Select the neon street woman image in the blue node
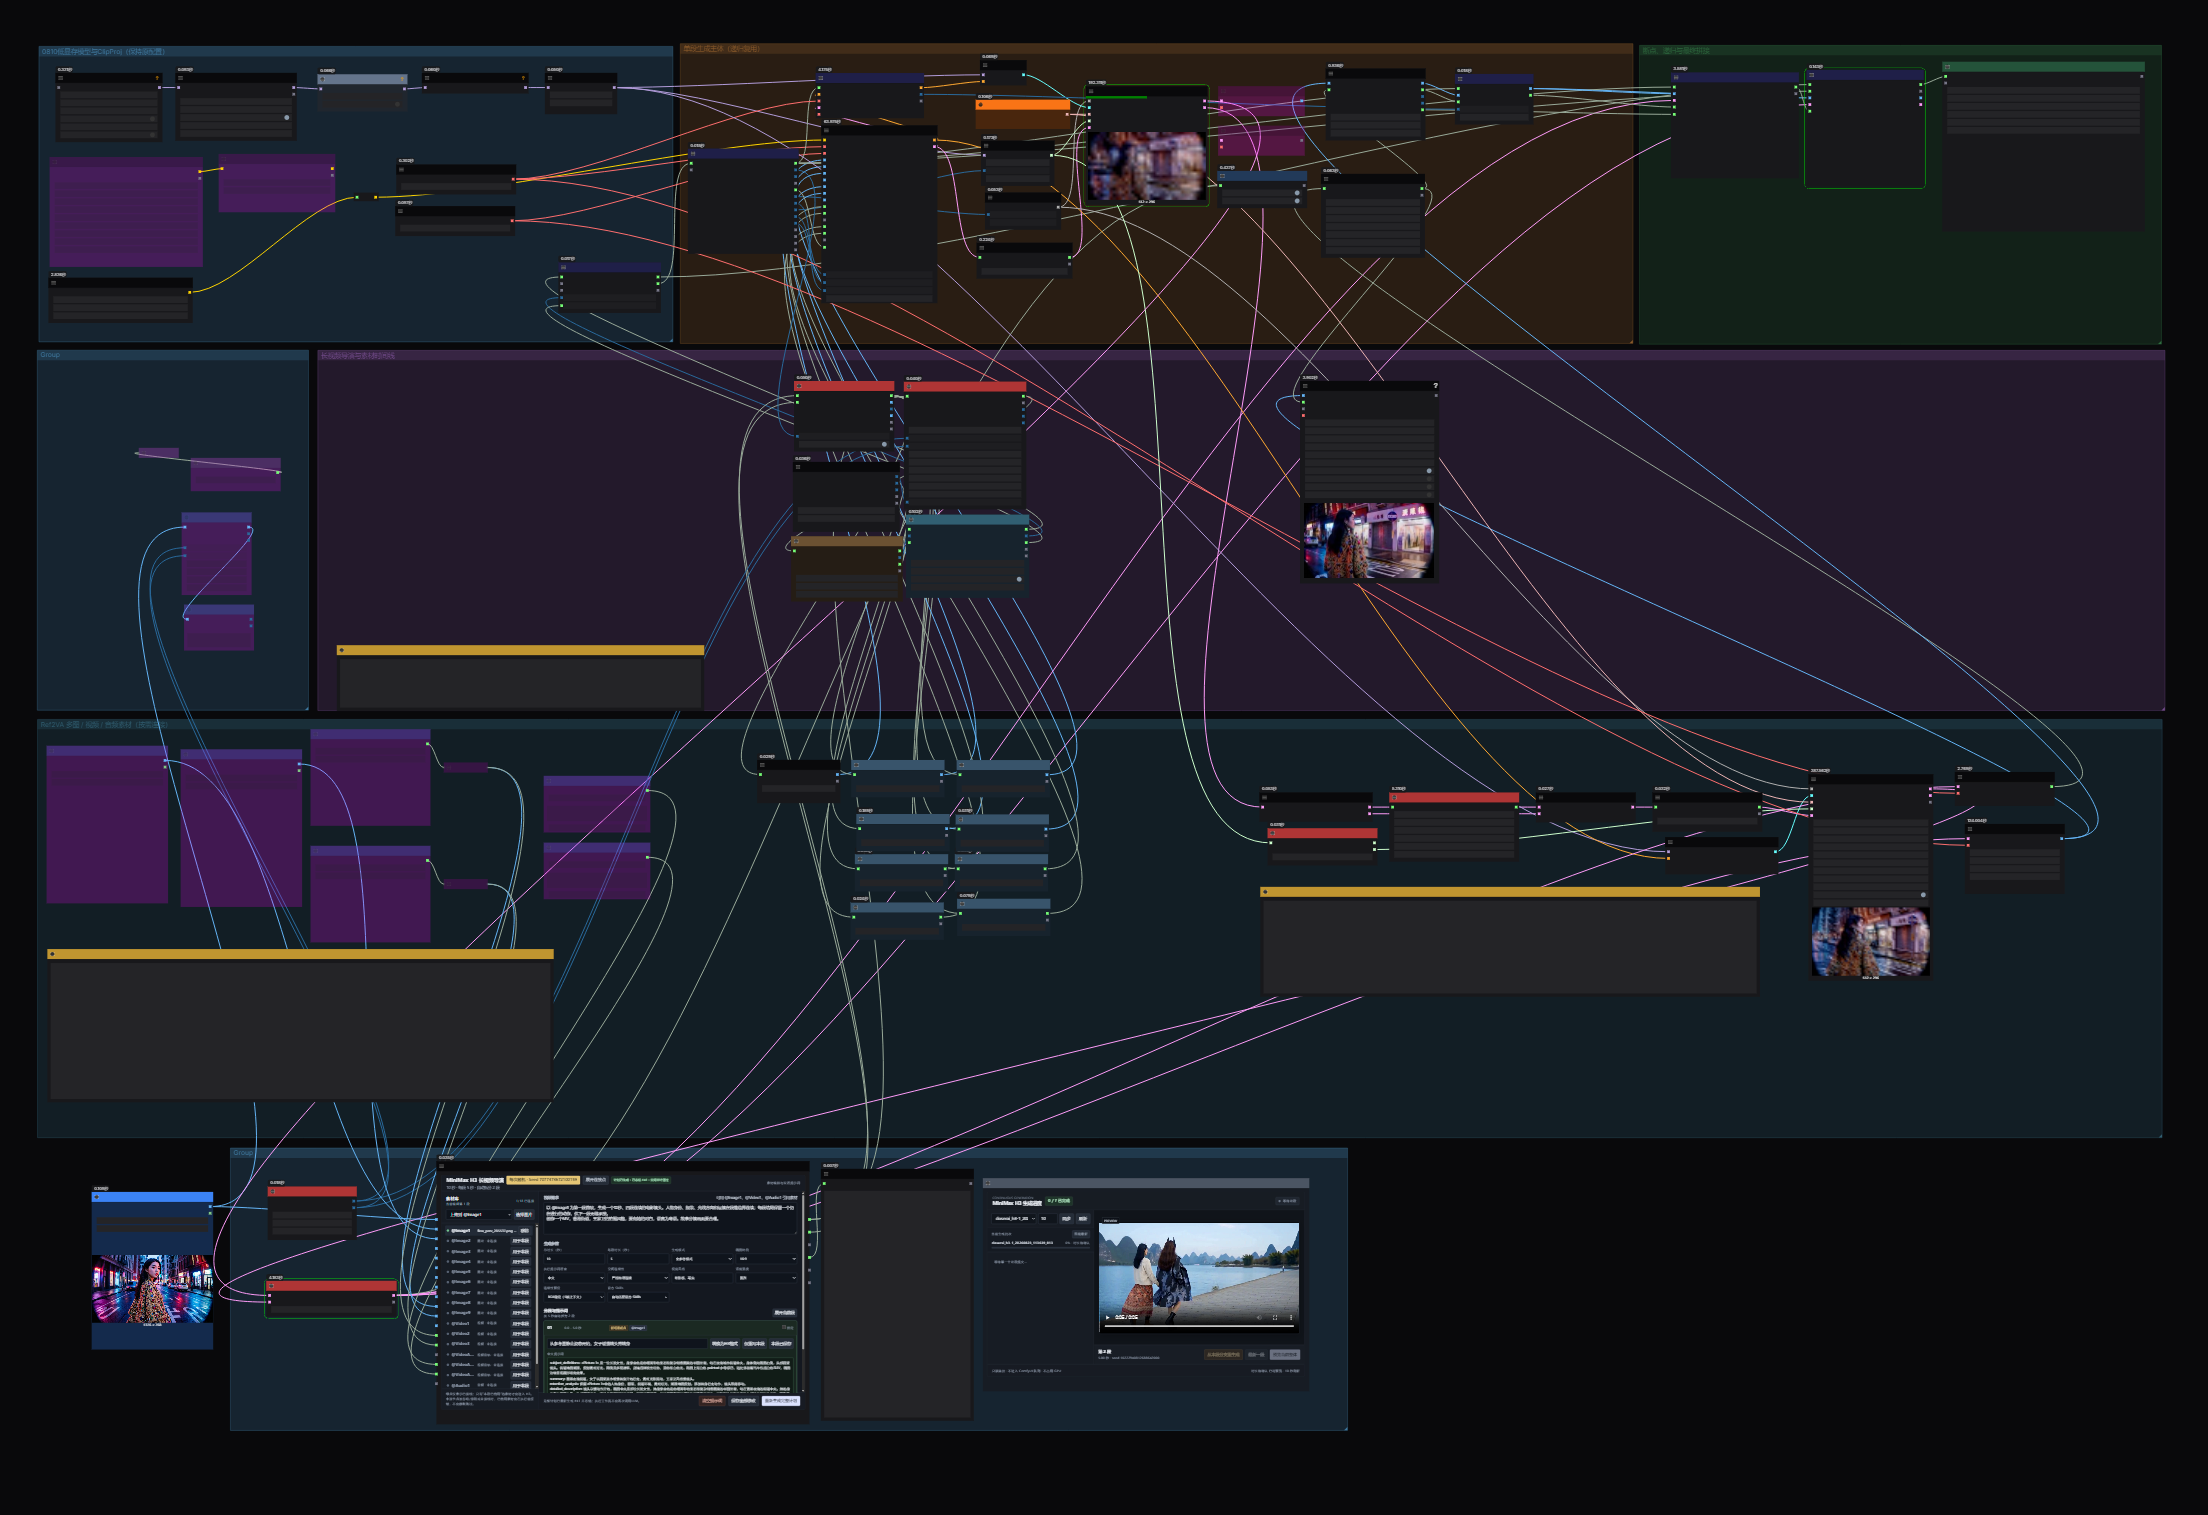The image size is (2208, 1515). 152,1290
